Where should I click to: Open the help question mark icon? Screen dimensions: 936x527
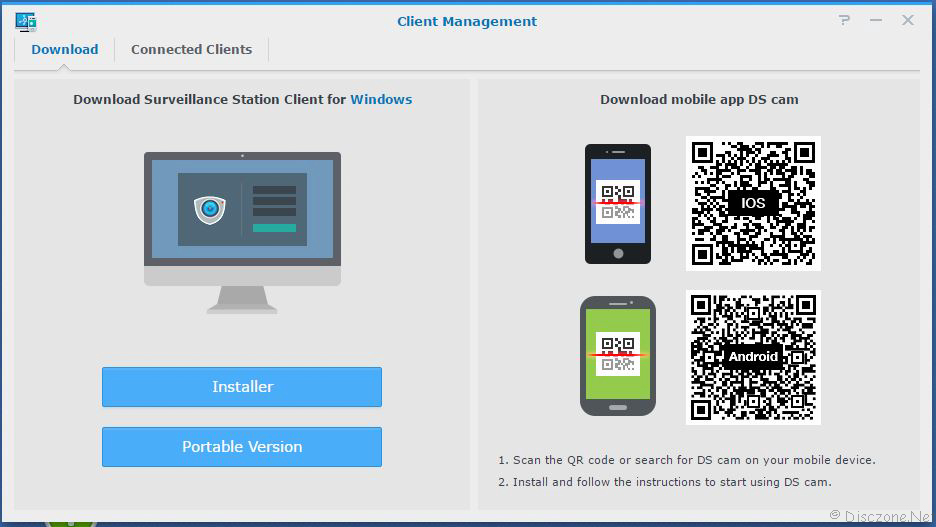844,20
